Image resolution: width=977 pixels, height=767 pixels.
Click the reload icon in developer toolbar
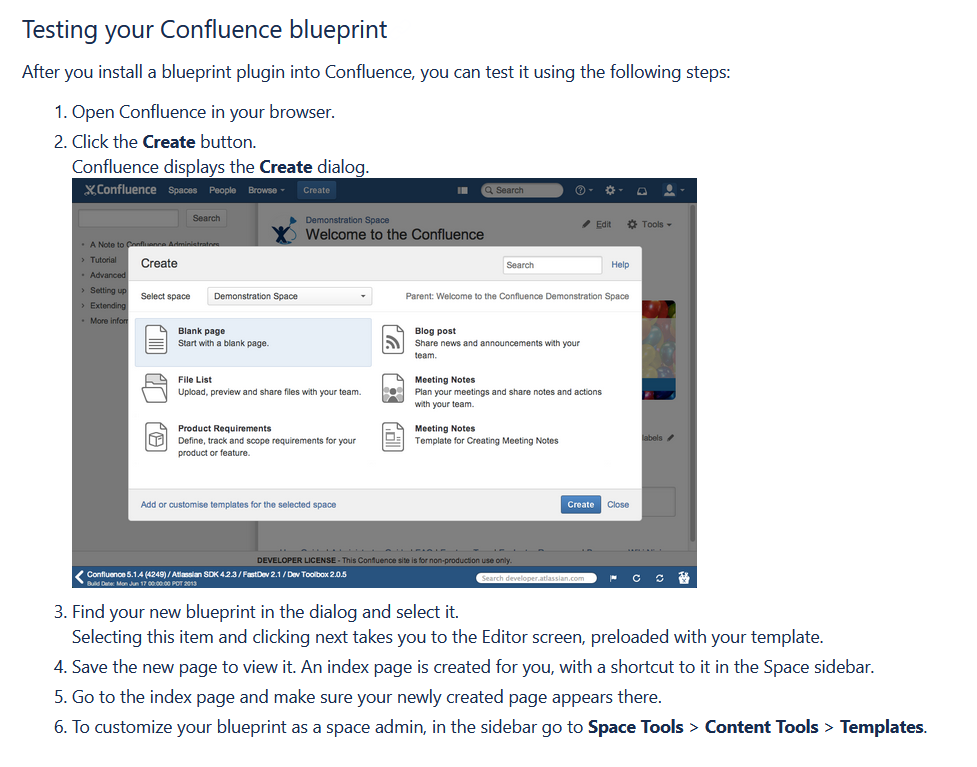tap(636, 579)
